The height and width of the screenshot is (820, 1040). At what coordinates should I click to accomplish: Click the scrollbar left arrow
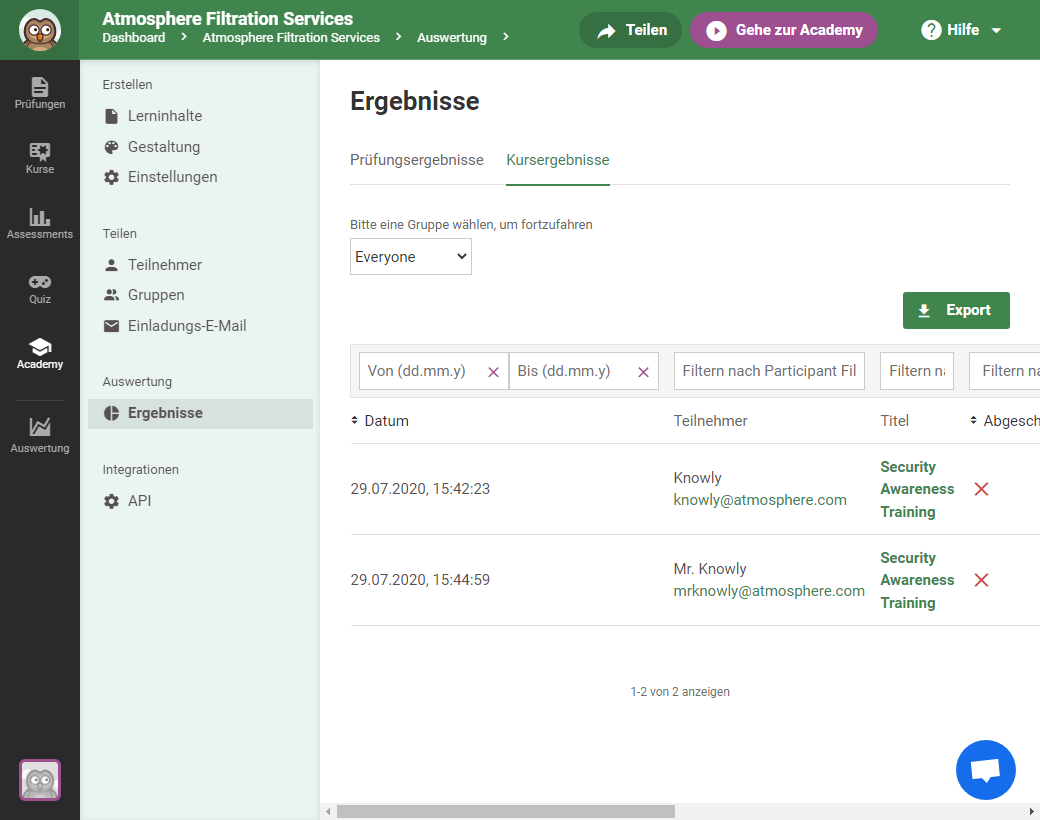(x=328, y=811)
